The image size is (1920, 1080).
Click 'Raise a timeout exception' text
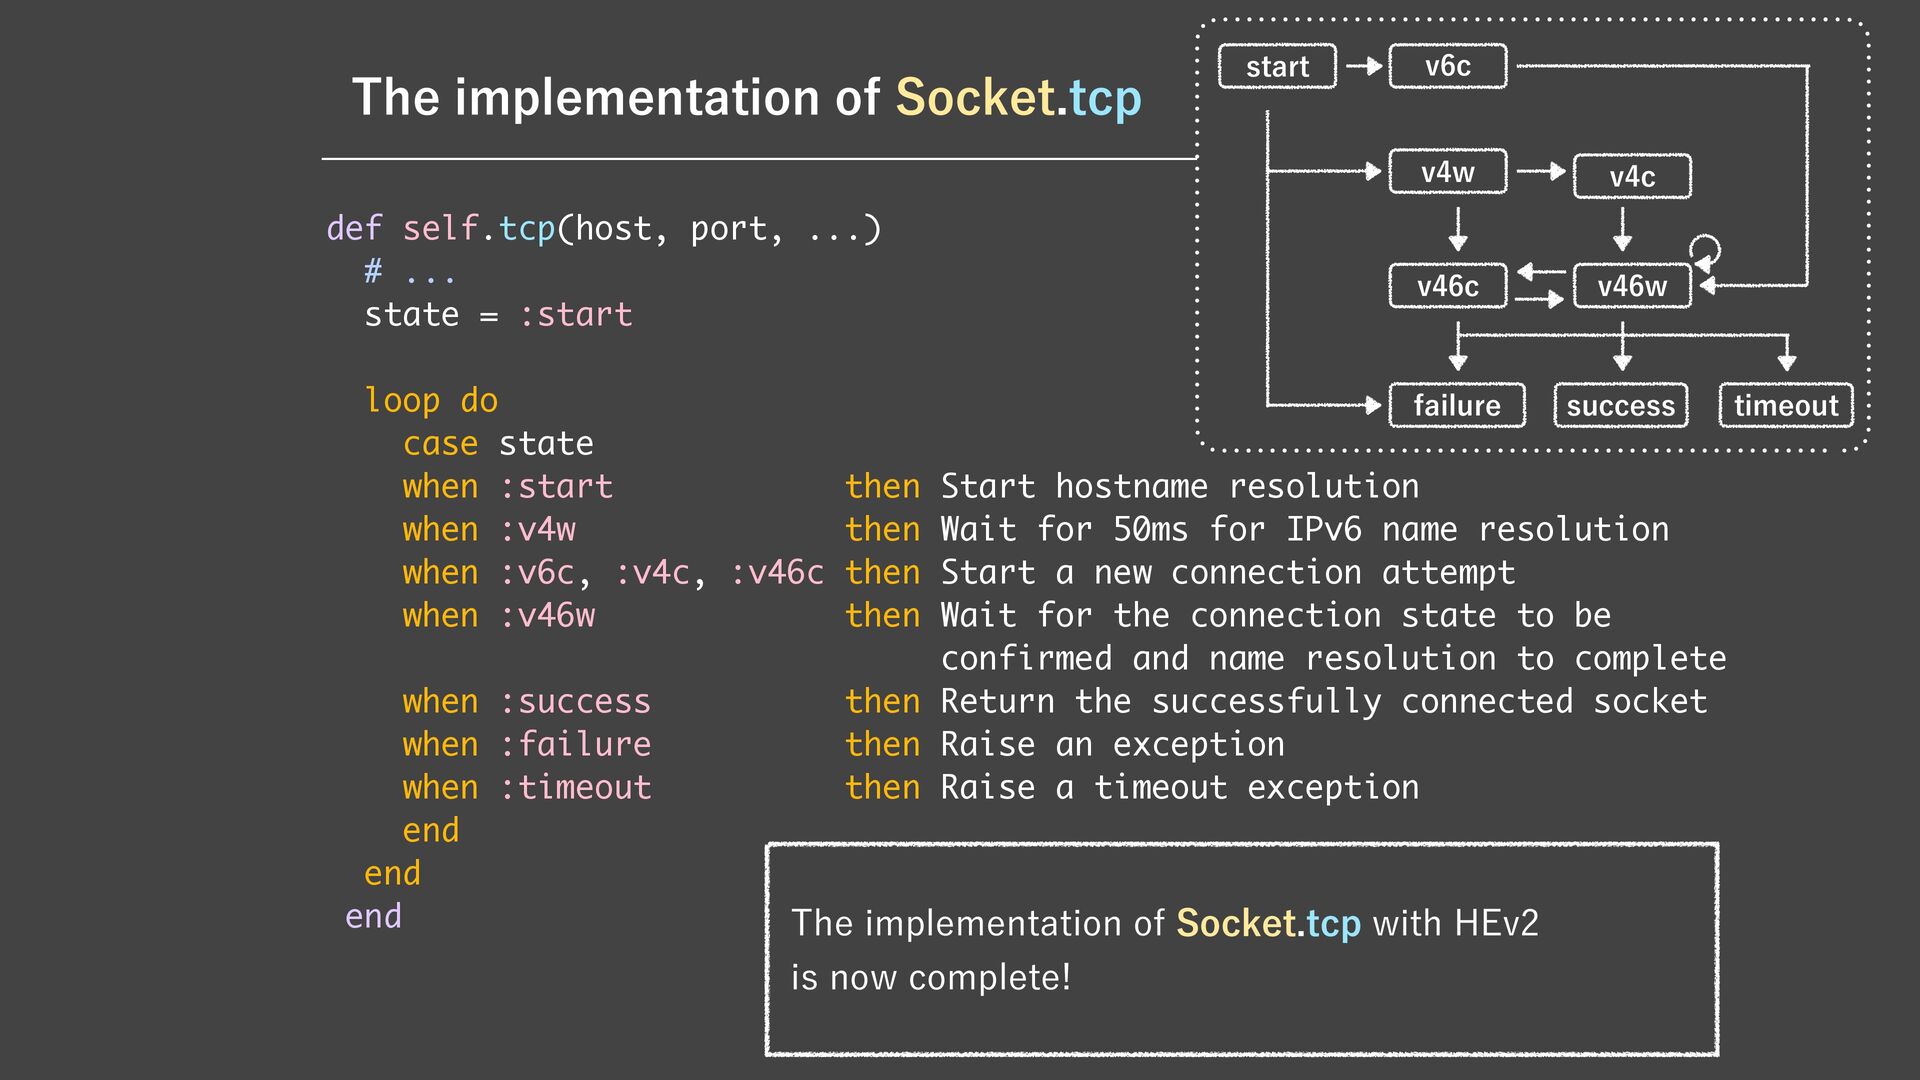point(1180,787)
